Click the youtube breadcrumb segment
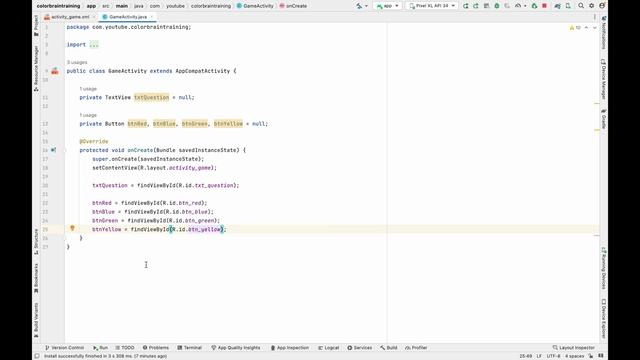Screen dimensions: 640x360 [x=176, y=6]
